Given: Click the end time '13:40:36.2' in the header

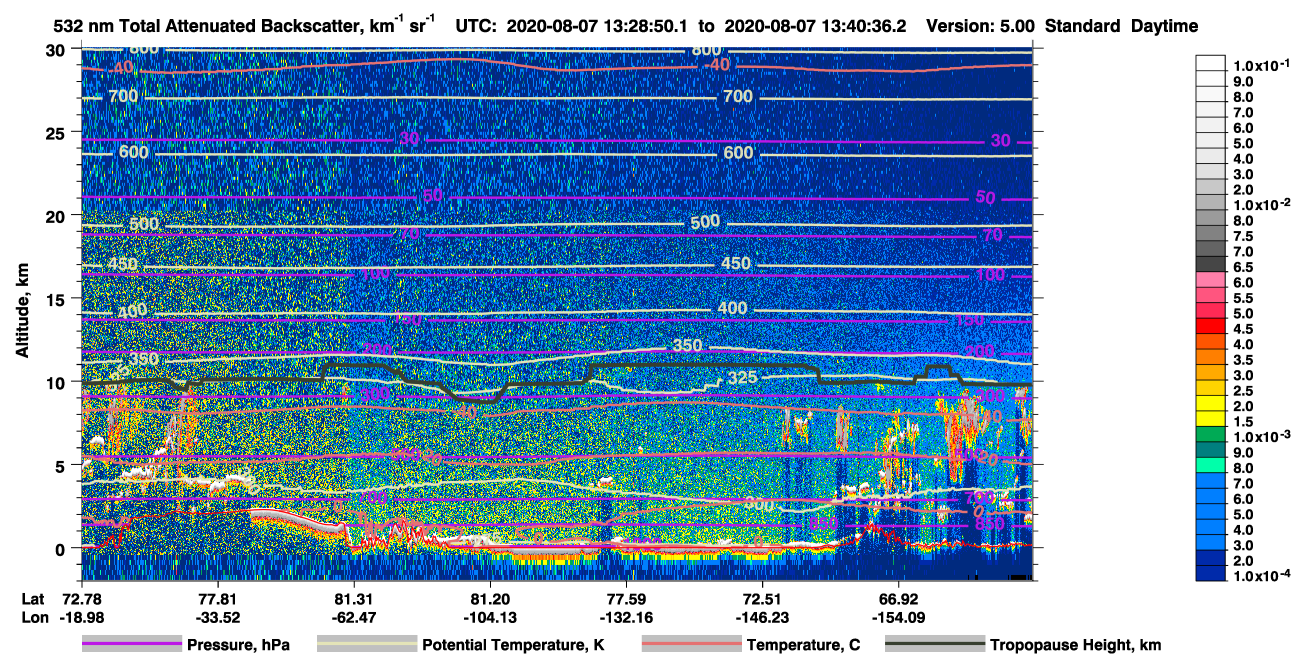Looking at the screenshot, I should point(869,27).
